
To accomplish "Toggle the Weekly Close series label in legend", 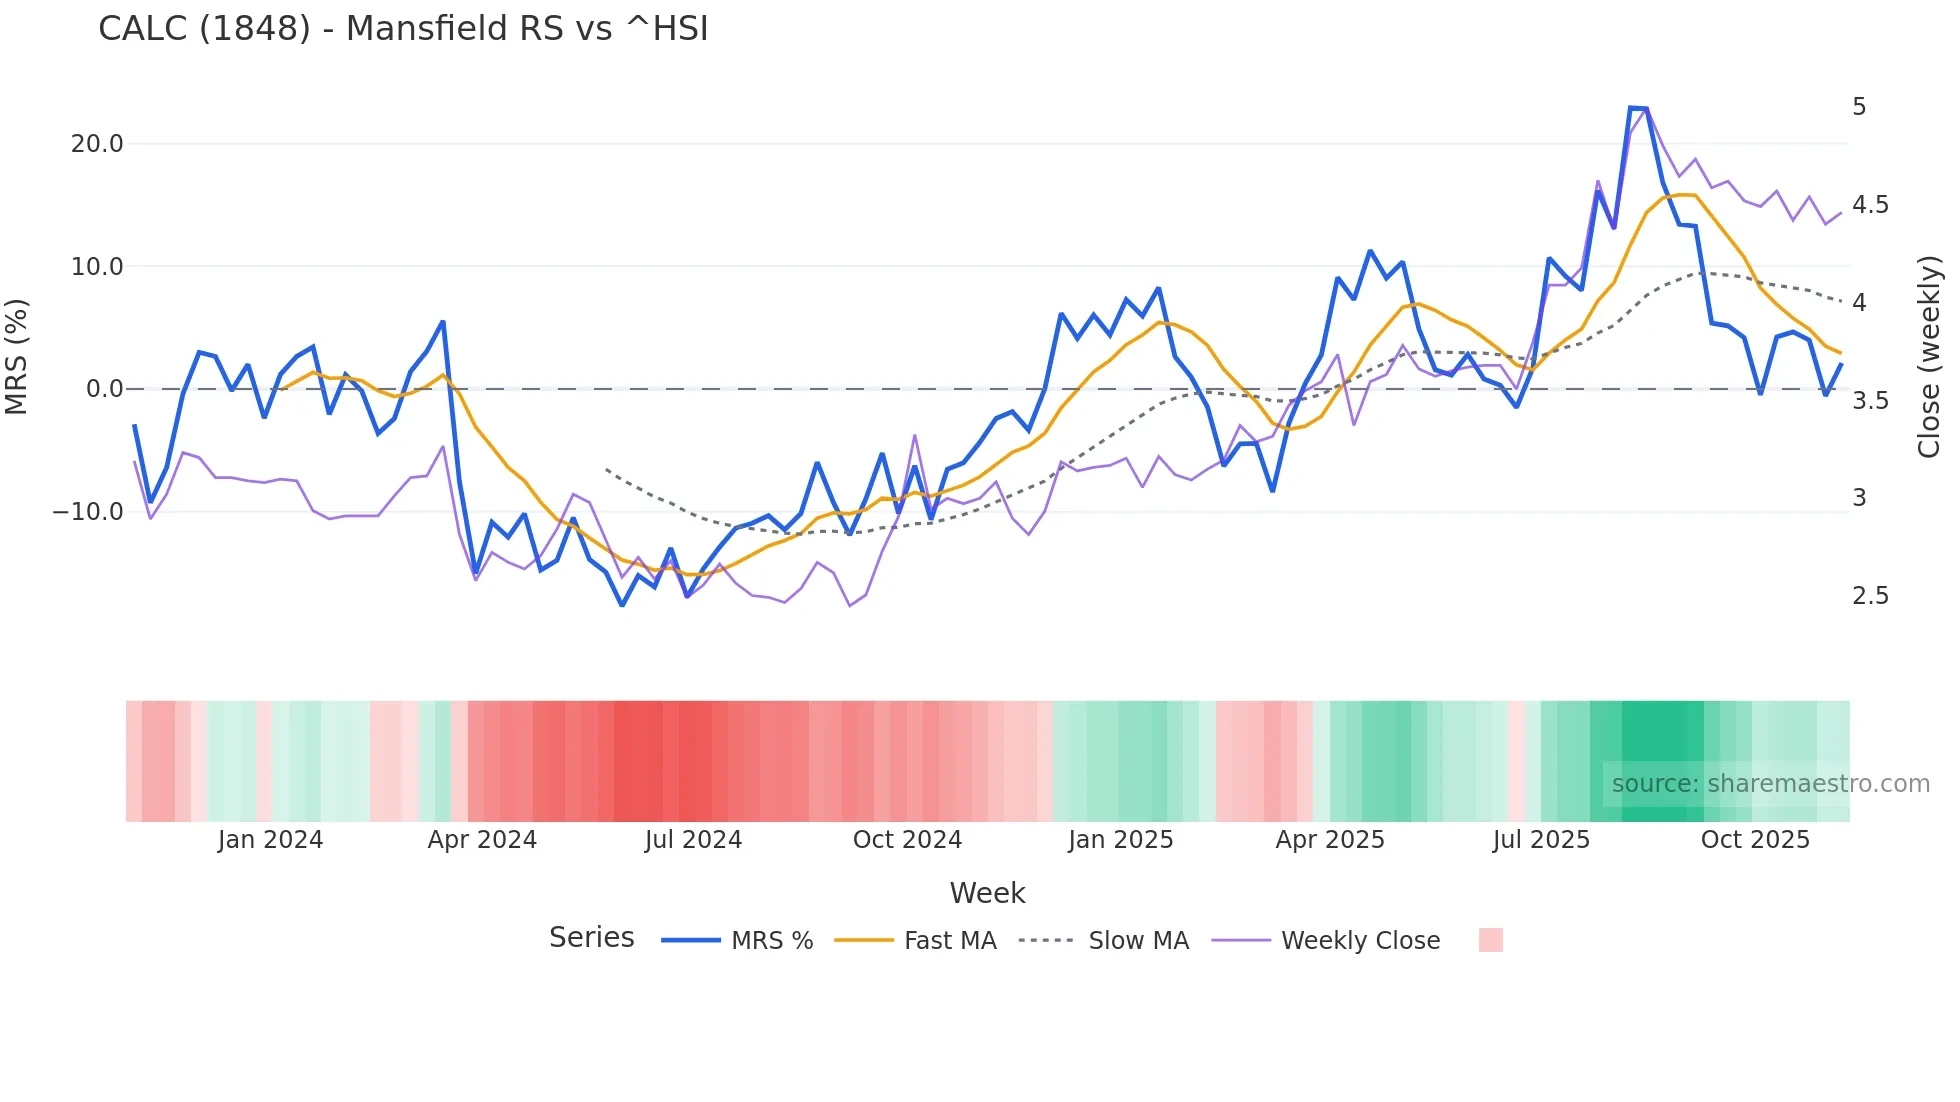I will pyautogui.click(x=1360, y=941).
